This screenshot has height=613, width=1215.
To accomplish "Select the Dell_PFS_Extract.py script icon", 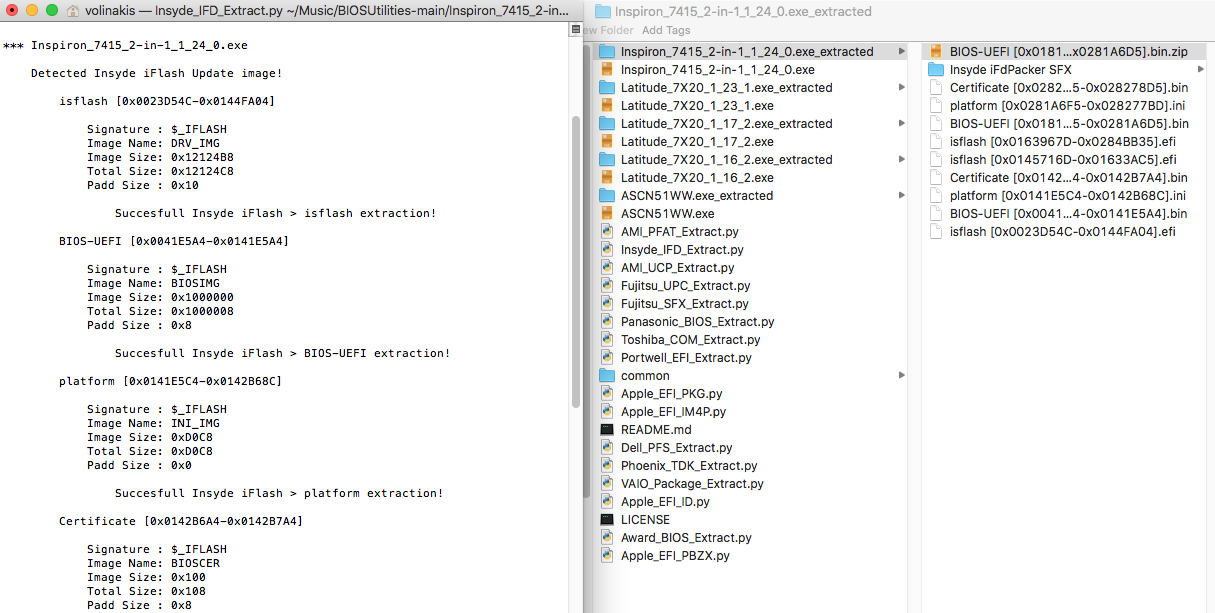I will tap(607, 448).
